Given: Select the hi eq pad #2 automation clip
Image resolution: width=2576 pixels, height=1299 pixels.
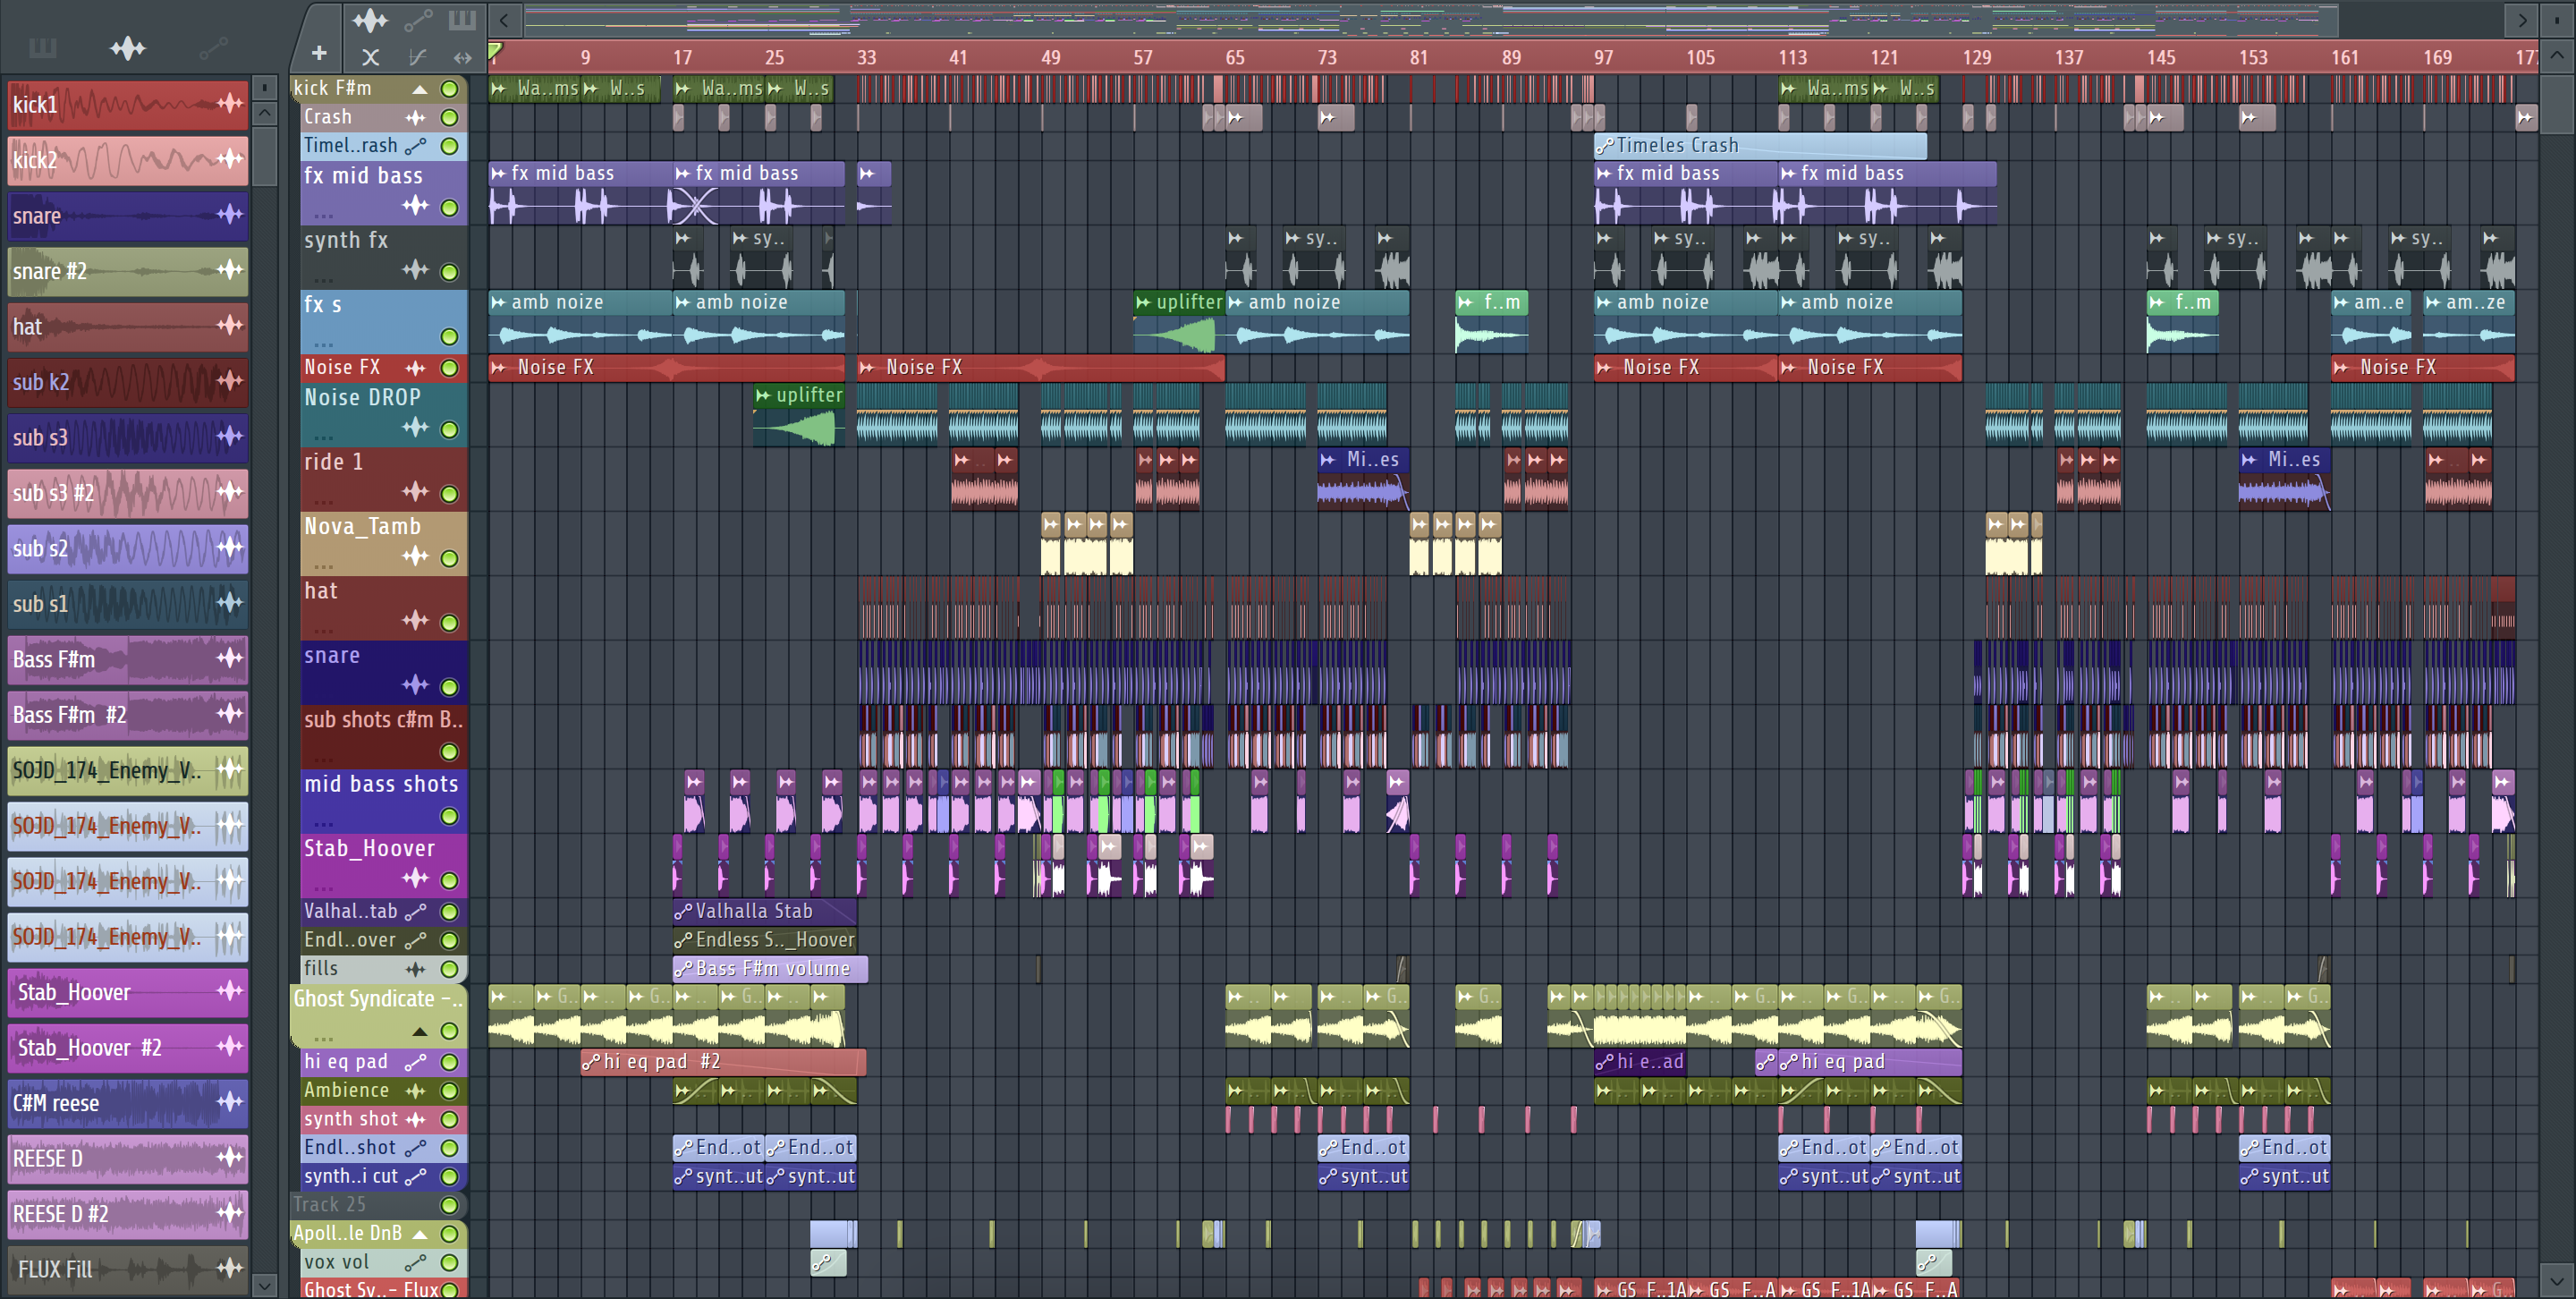Looking at the screenshot, I should tap(723, 1062).
